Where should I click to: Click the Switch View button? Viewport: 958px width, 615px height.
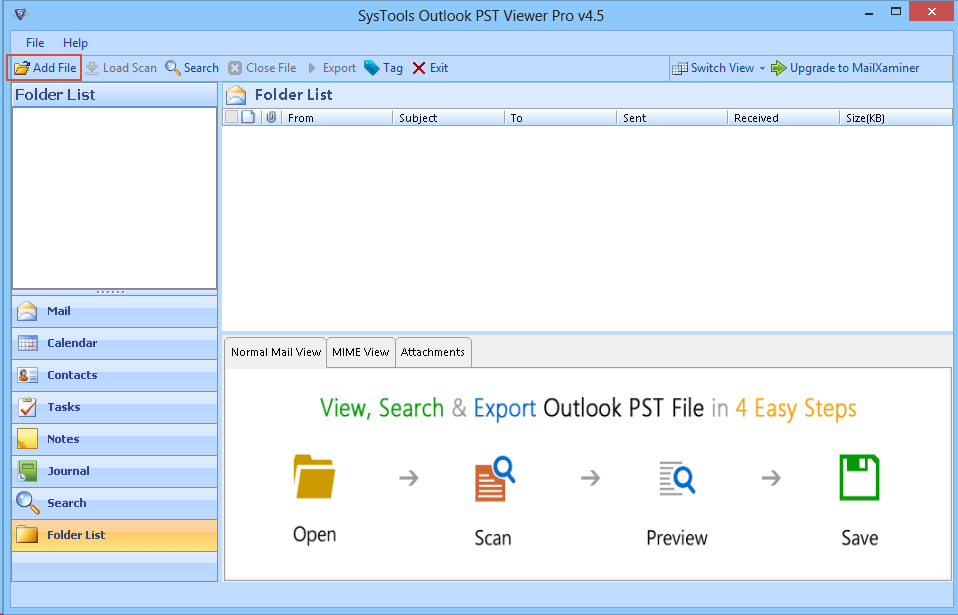[713, 68]
